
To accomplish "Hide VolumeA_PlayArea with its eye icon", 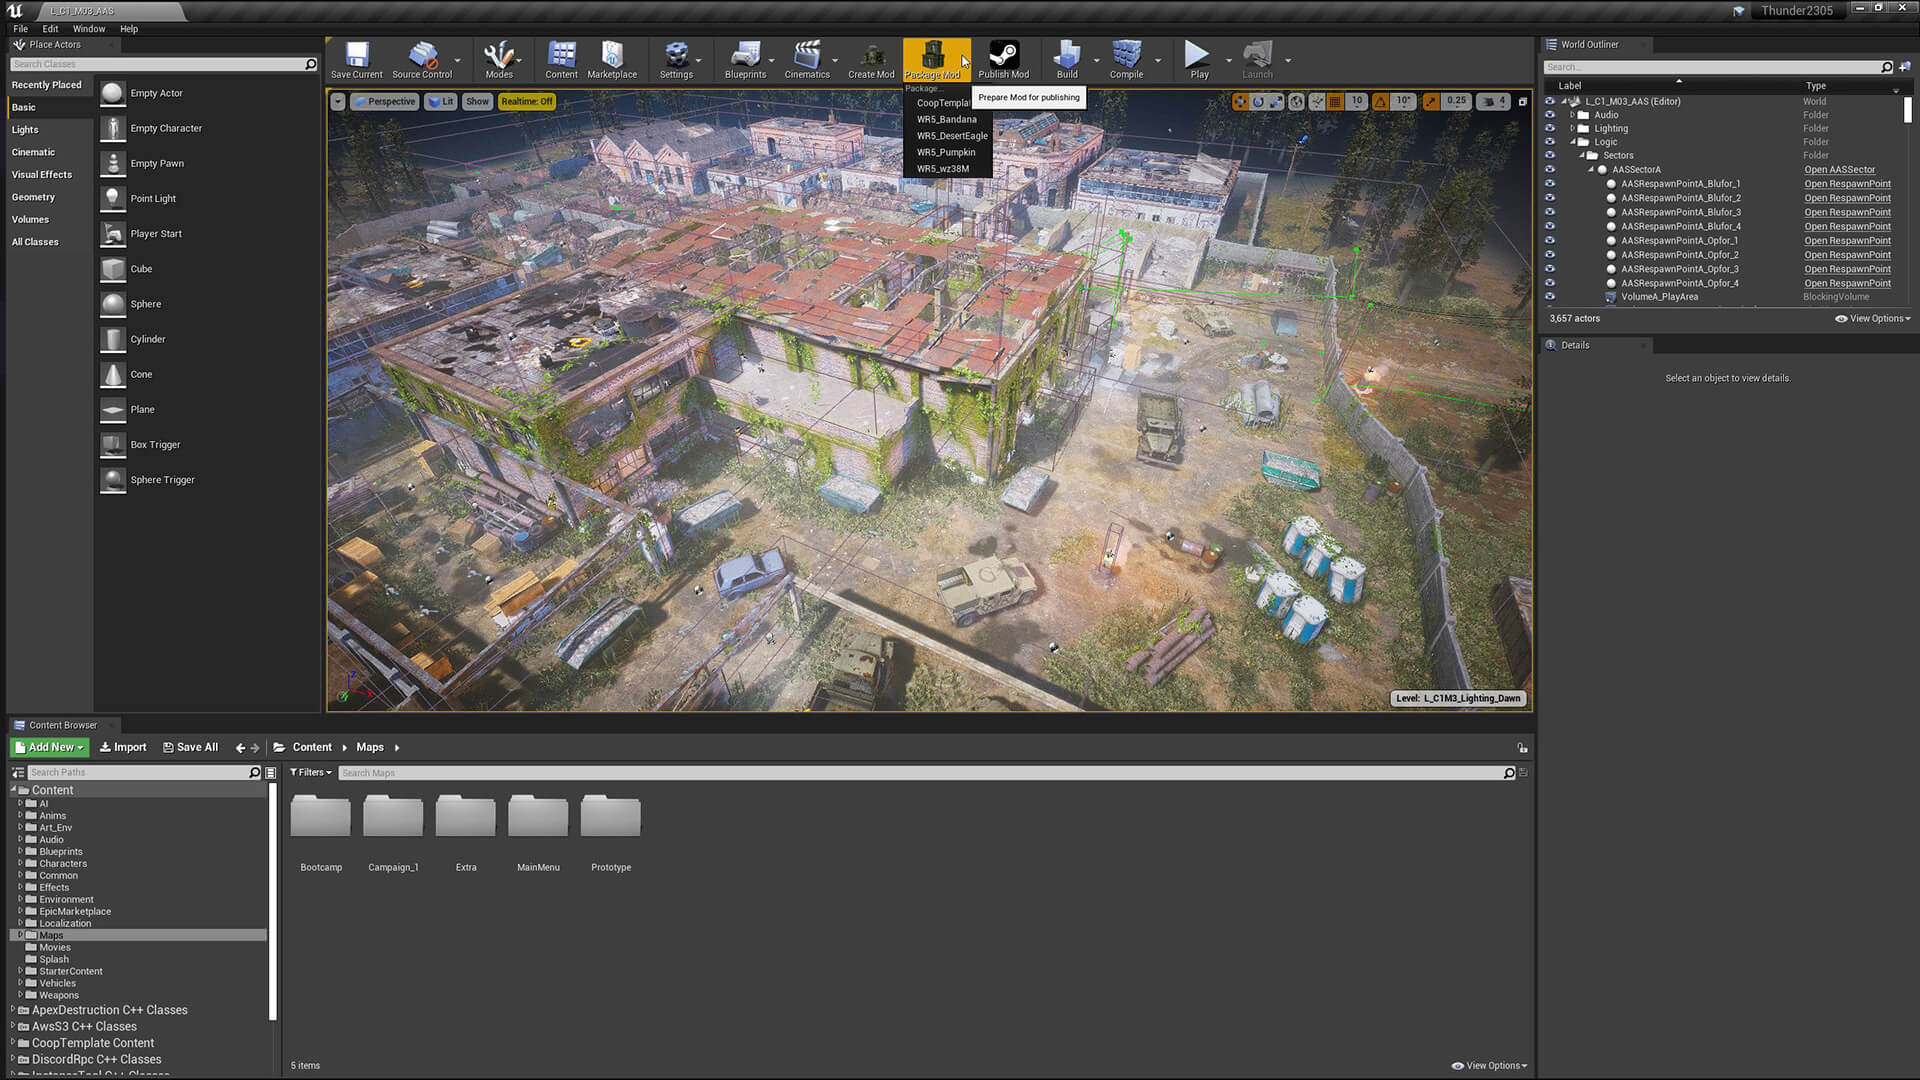I will tap(1550, 296).
